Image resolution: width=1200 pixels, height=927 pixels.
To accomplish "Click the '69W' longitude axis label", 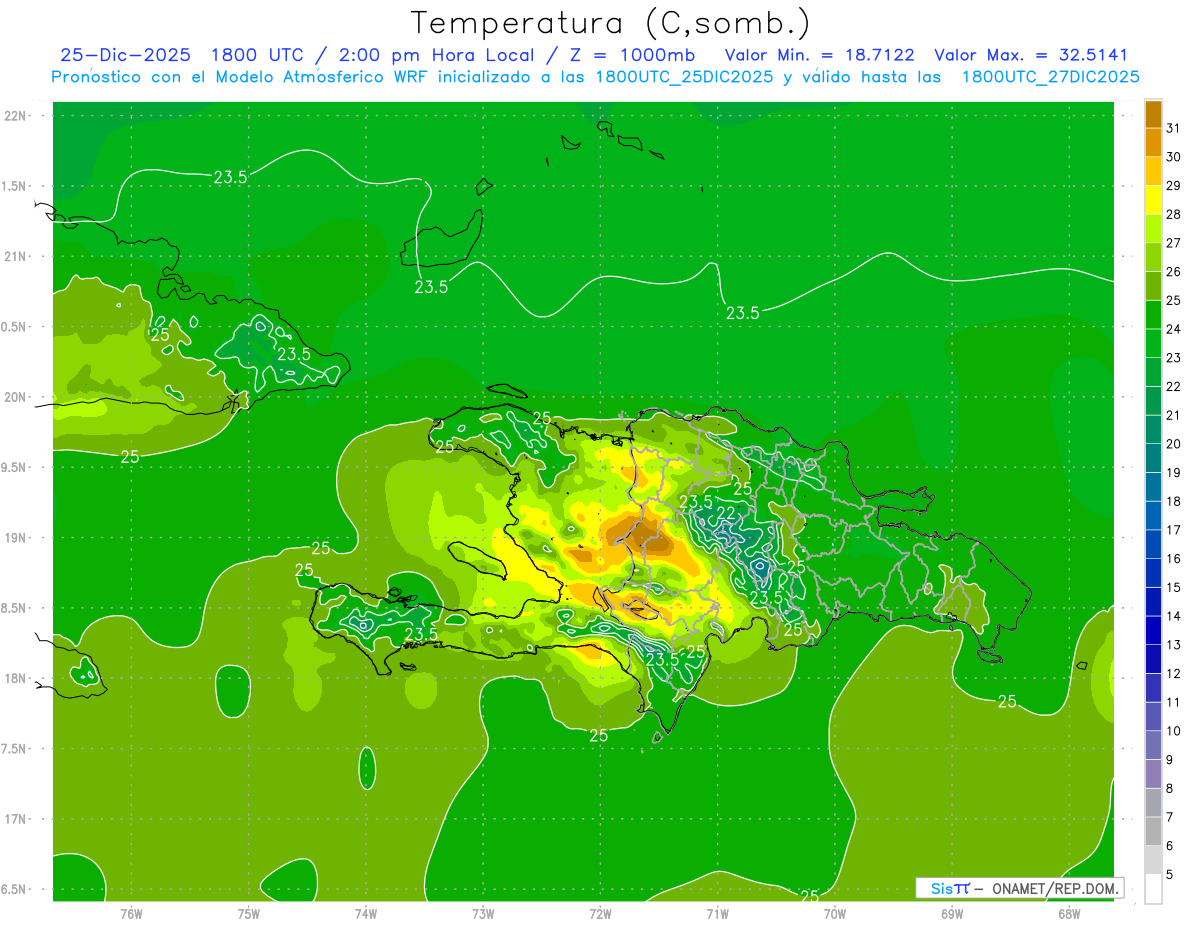I will click(x=952, y=913).
